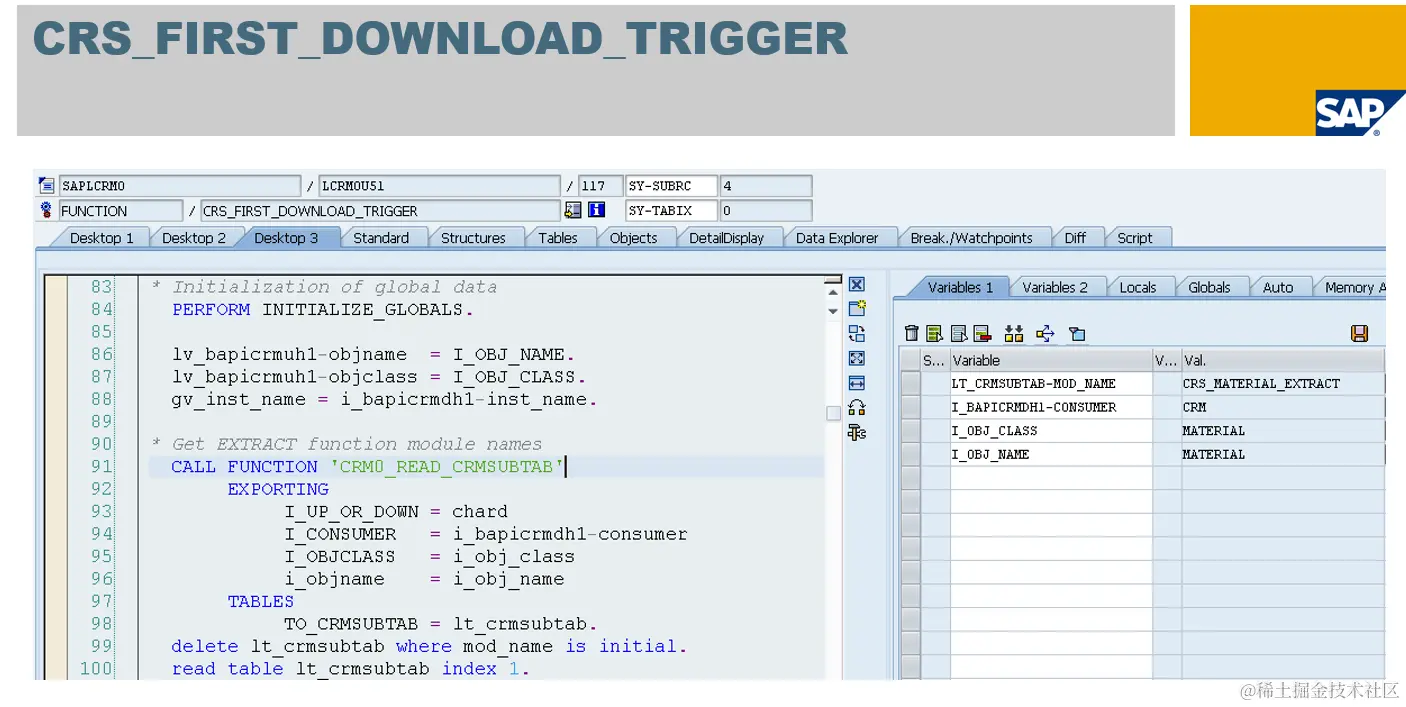Click the navigate icon after CRS_FIRST_DOWNLOAD_TRIGGER field

click(x=573, y=210)
